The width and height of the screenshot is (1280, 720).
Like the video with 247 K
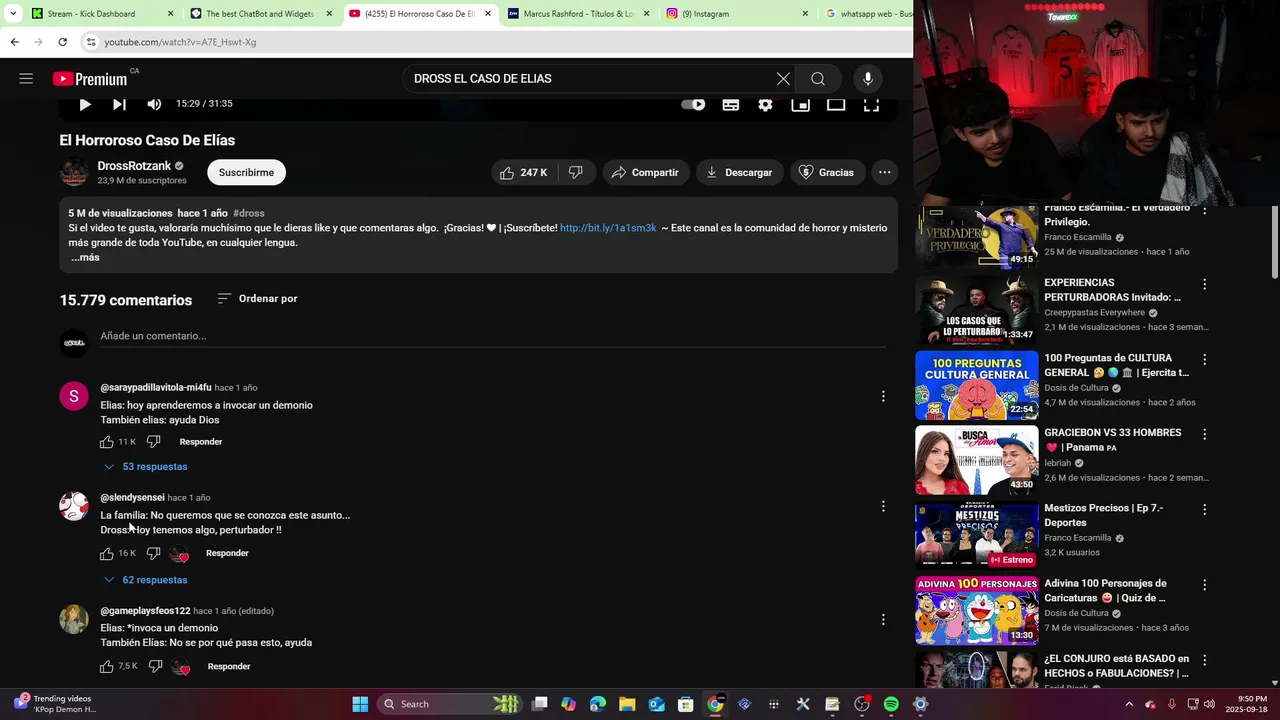[524, 173]
